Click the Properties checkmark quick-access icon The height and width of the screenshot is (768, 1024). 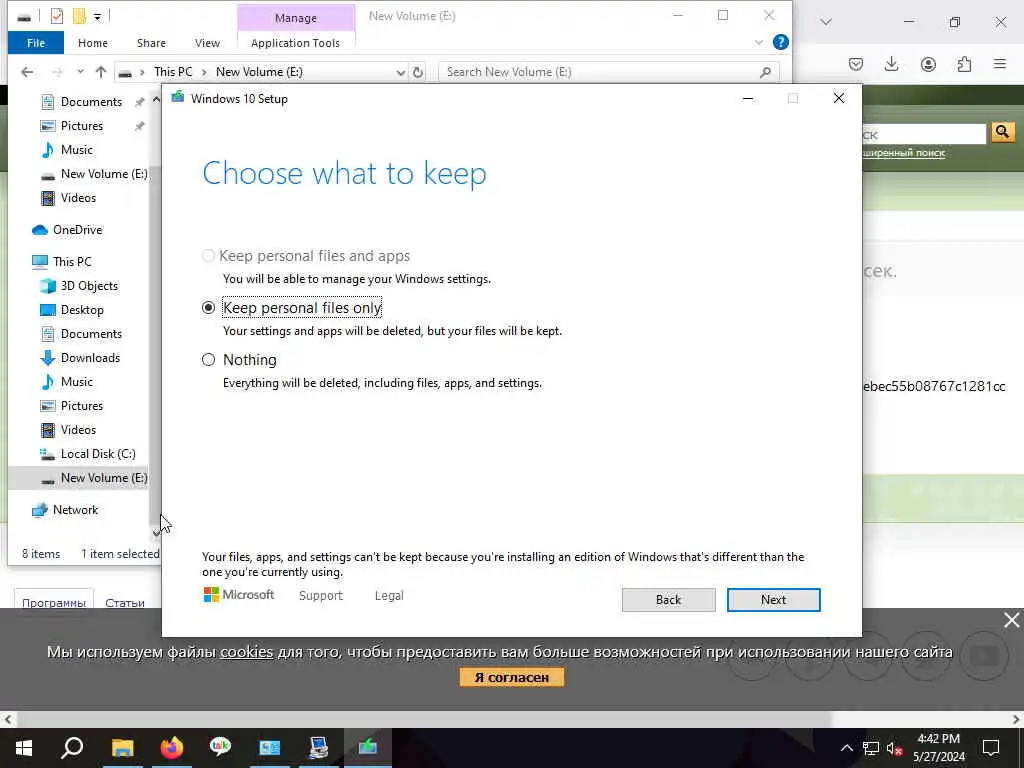click(x=57, y=16)
